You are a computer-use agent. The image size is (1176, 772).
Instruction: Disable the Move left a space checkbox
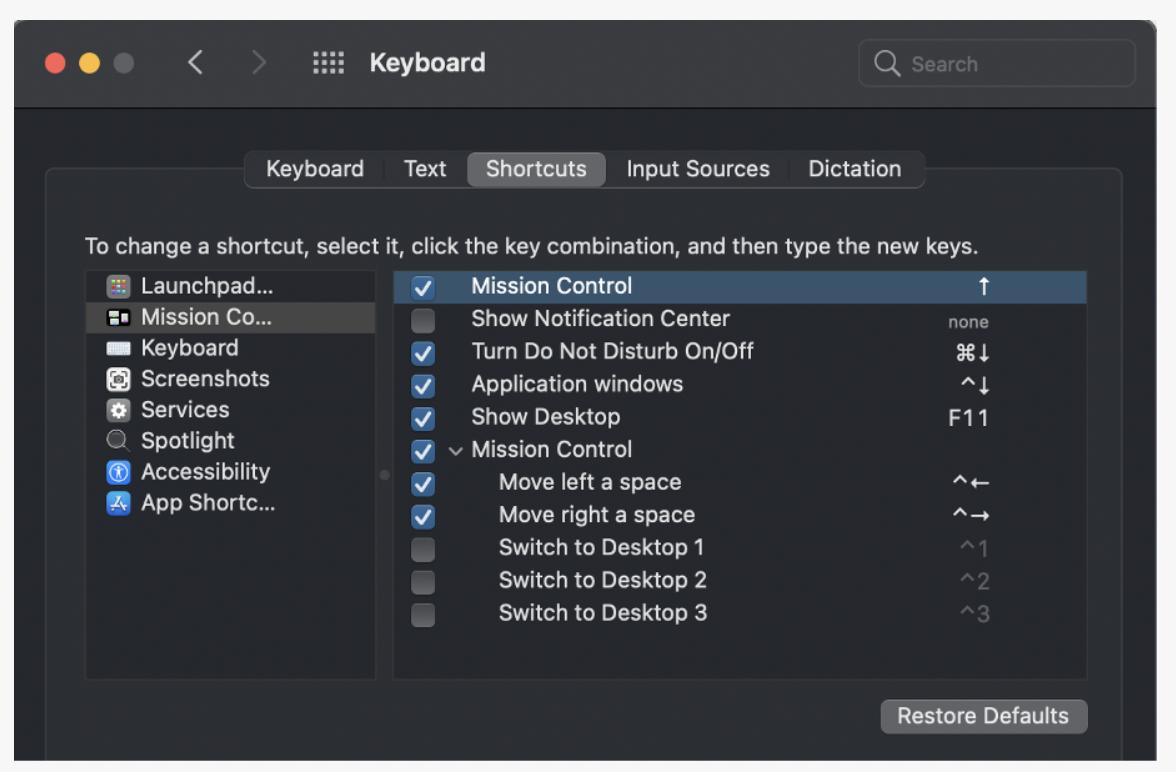pos(423,484)
